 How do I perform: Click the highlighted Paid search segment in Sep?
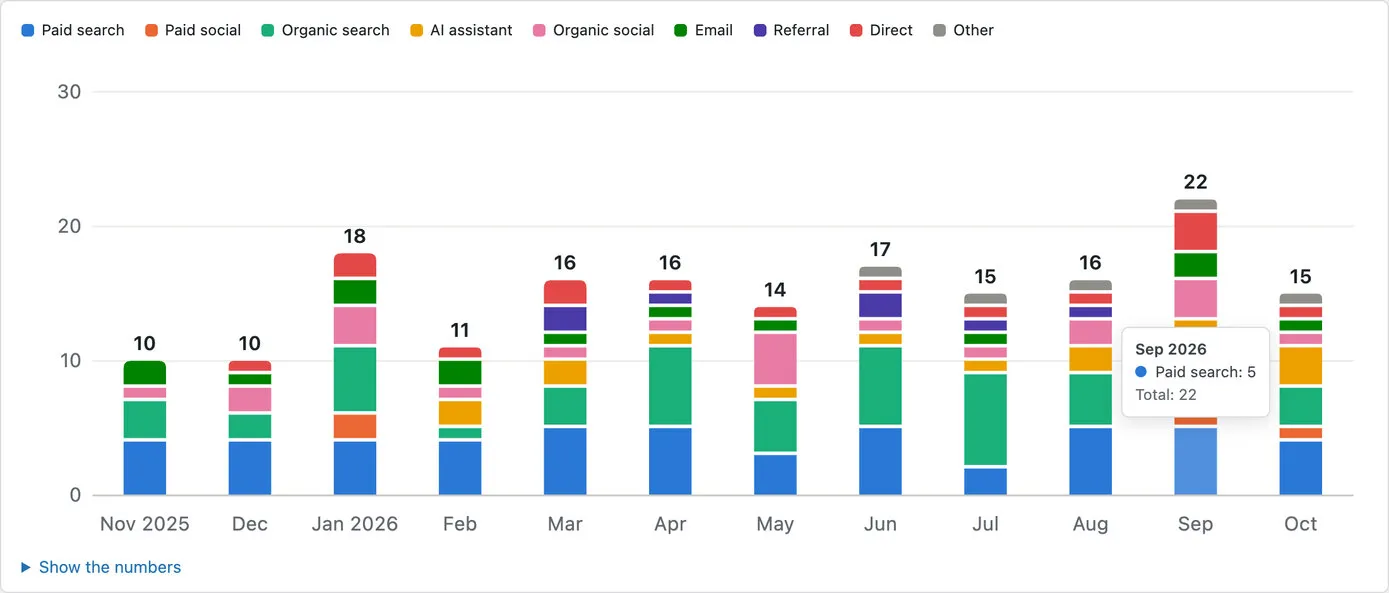[1195, 462]
